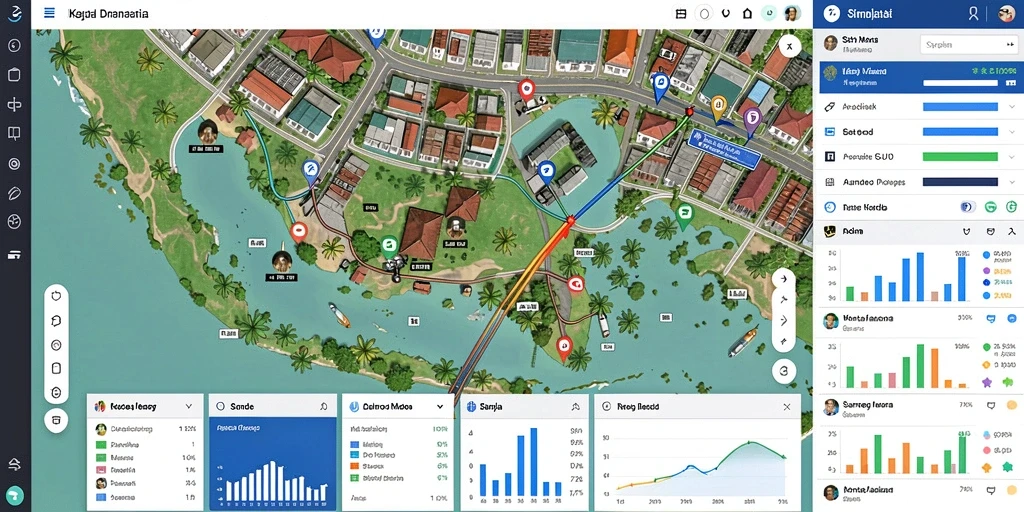
Task: Open the hamburger menu in the top bar
Action: tap(49, 12)
